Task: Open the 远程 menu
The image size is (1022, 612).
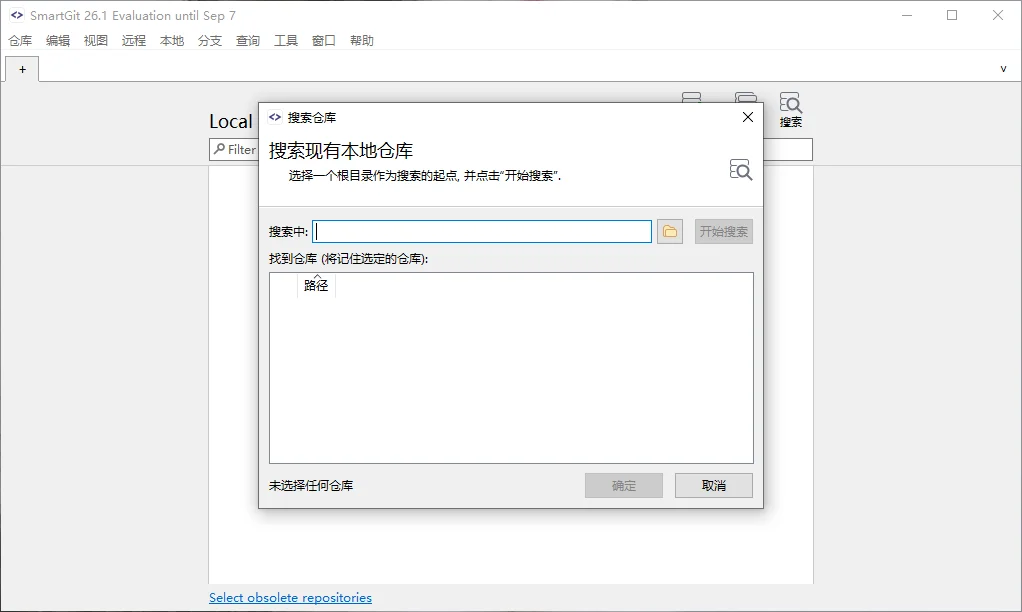Action: tap(134, 40)
